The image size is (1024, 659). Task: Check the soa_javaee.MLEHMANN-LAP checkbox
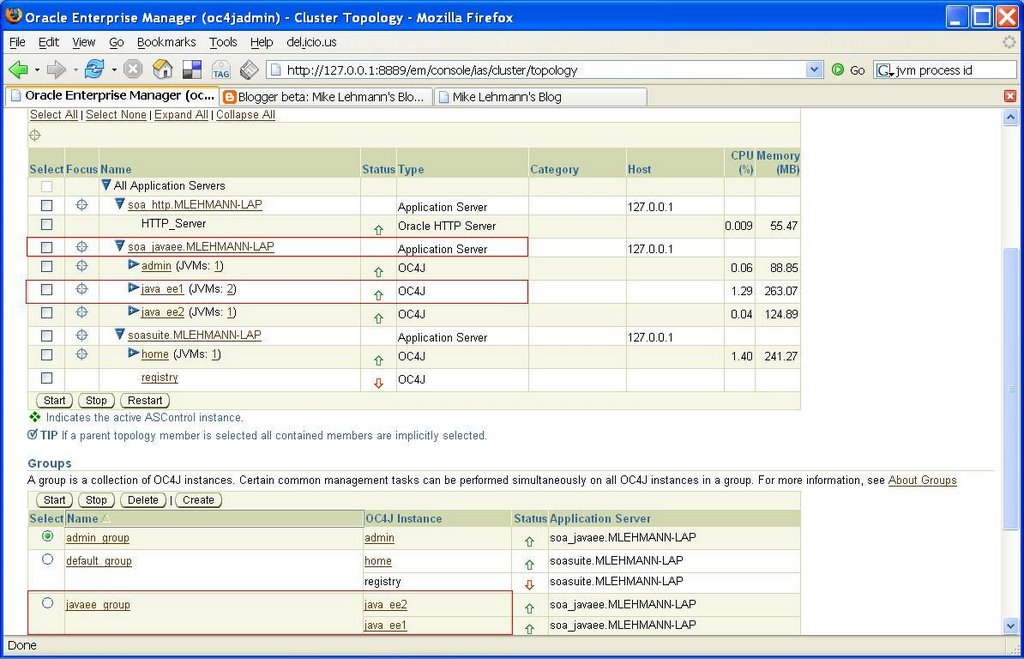point(46,248)
